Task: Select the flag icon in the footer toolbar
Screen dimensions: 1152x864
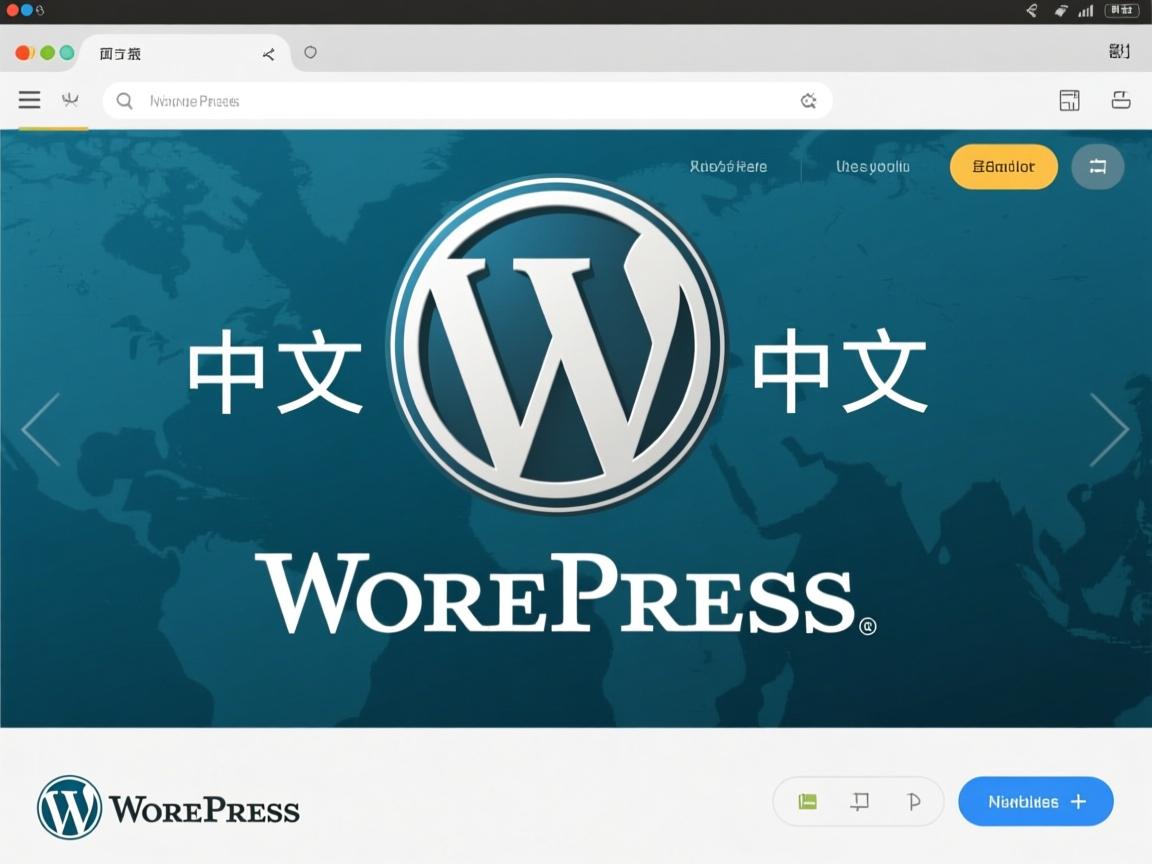Action: pos(913,801)
